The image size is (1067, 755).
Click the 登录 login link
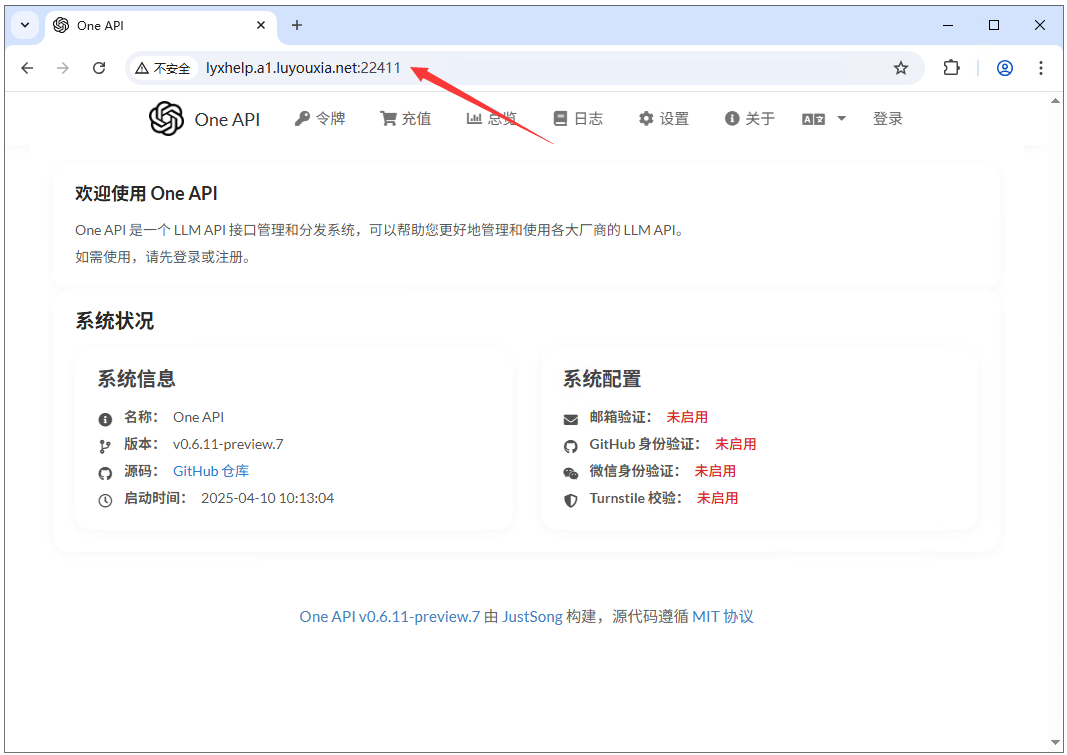pyautogui.click(x=887, y=118)
